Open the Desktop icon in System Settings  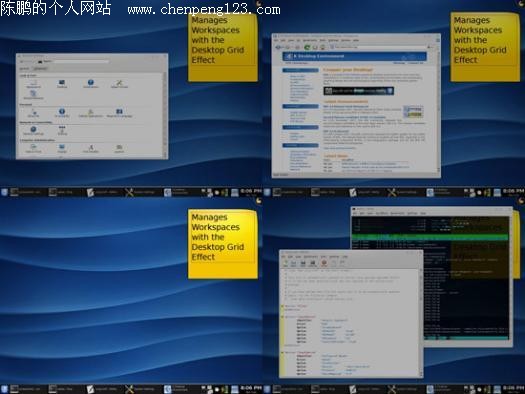tap(62, 84)
